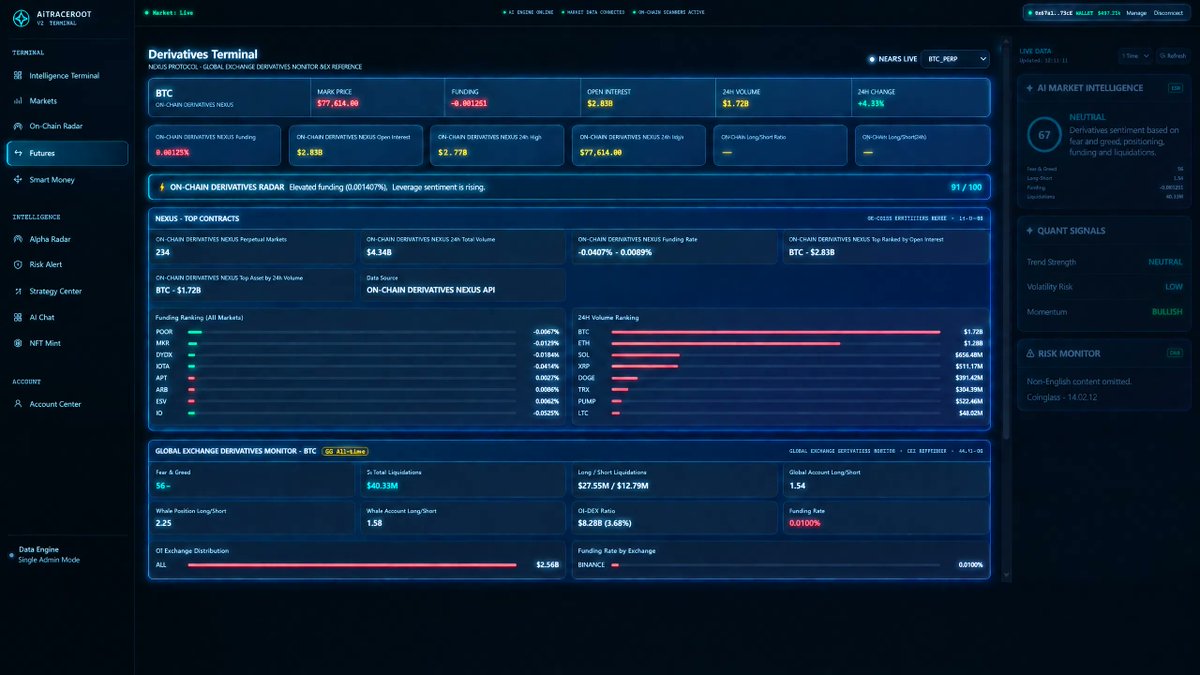Click the Strategy Center sidebar icon
The height and width of the screenshot is (675, 1200).
(x=18, y=291)
